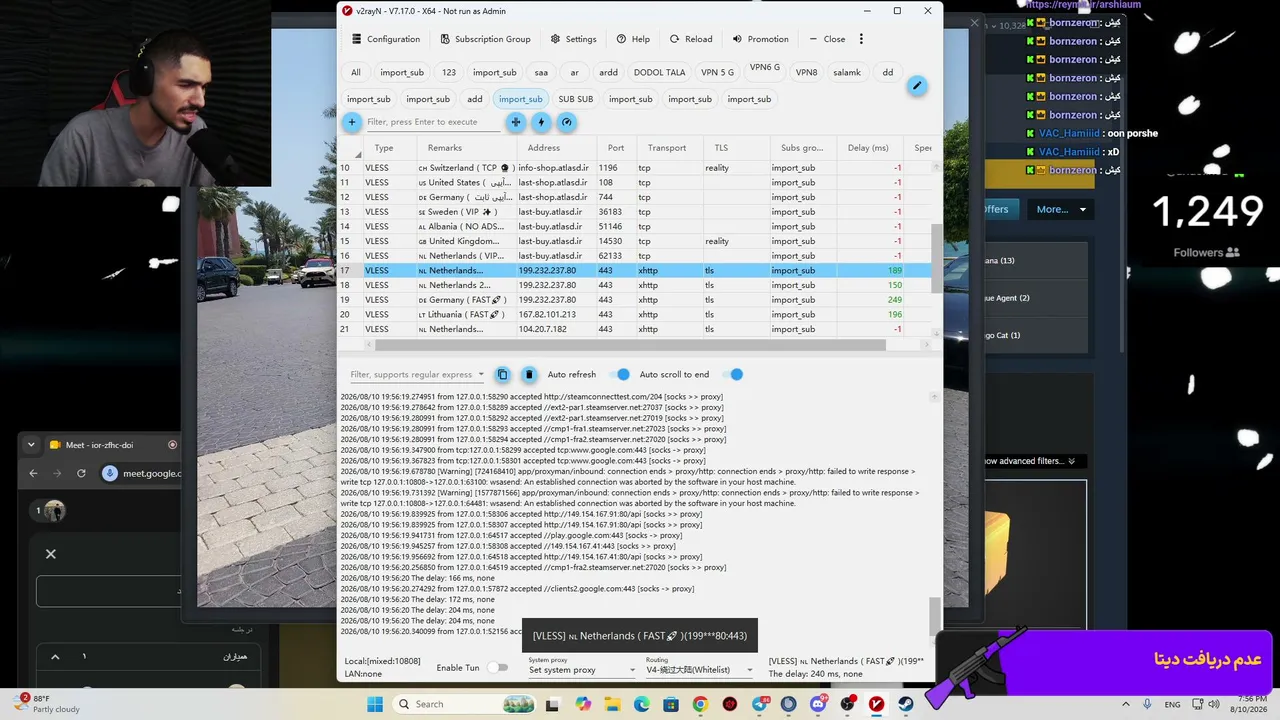Viewport: 1280px width, 720px height.
Task: Click the Google Meet back arrow
Action: pyautogui.click(x=33, y=473)
